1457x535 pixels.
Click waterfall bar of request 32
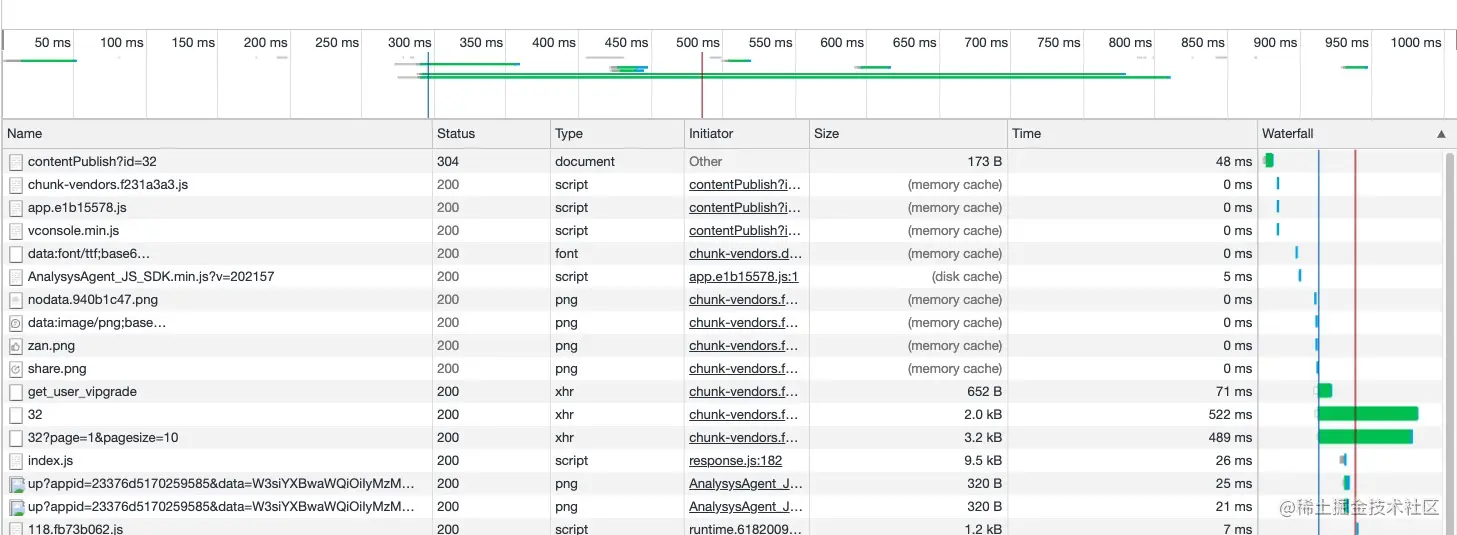tap(1367, 414)
